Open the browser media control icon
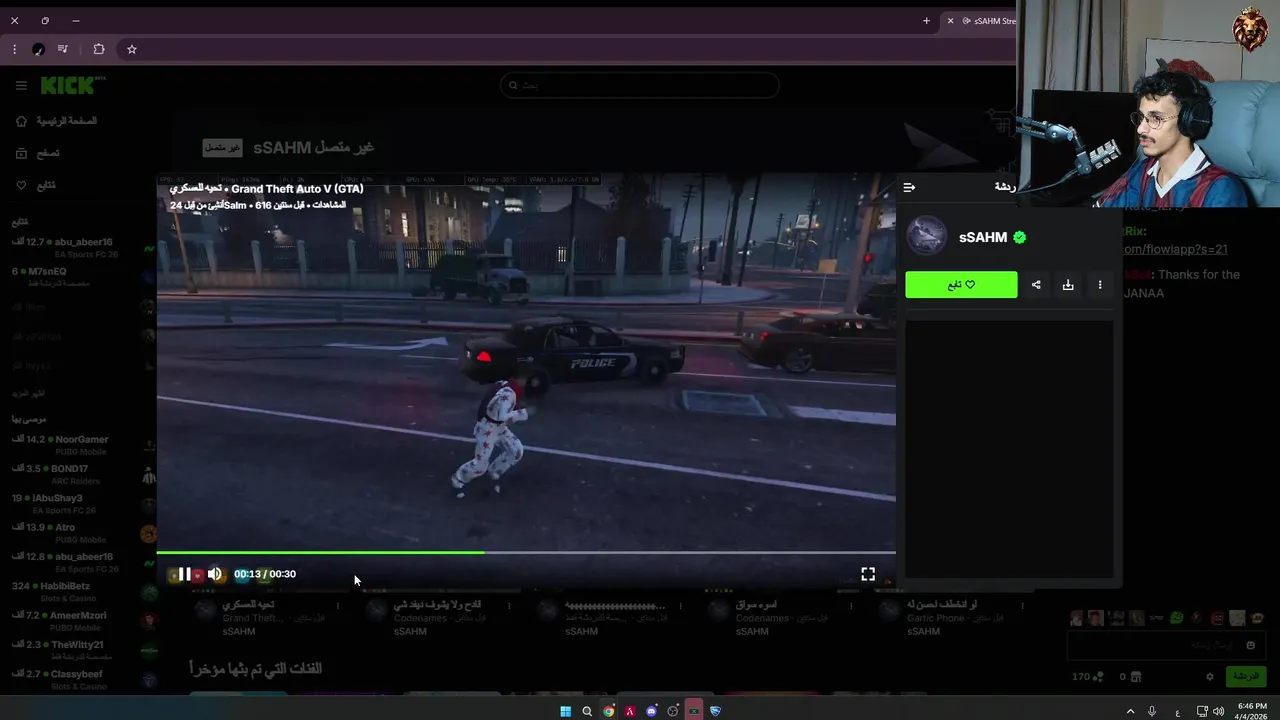1280x720 pixels. [63, 49]
